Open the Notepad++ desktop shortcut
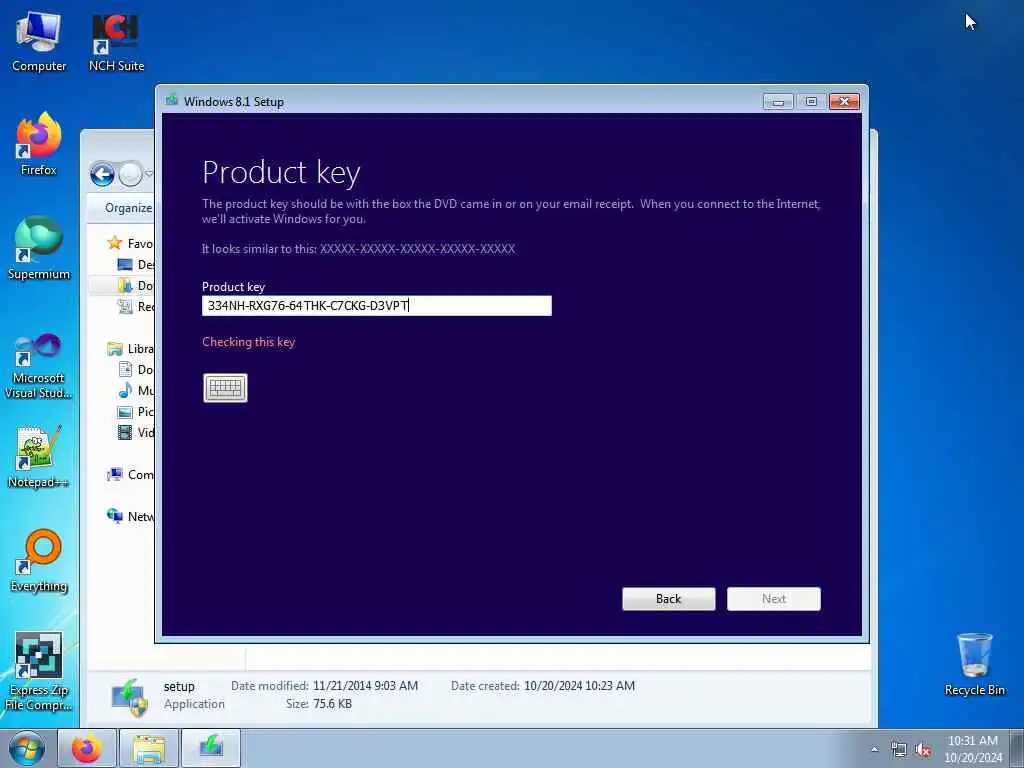 pyautogui.click(x=39, y=456)
